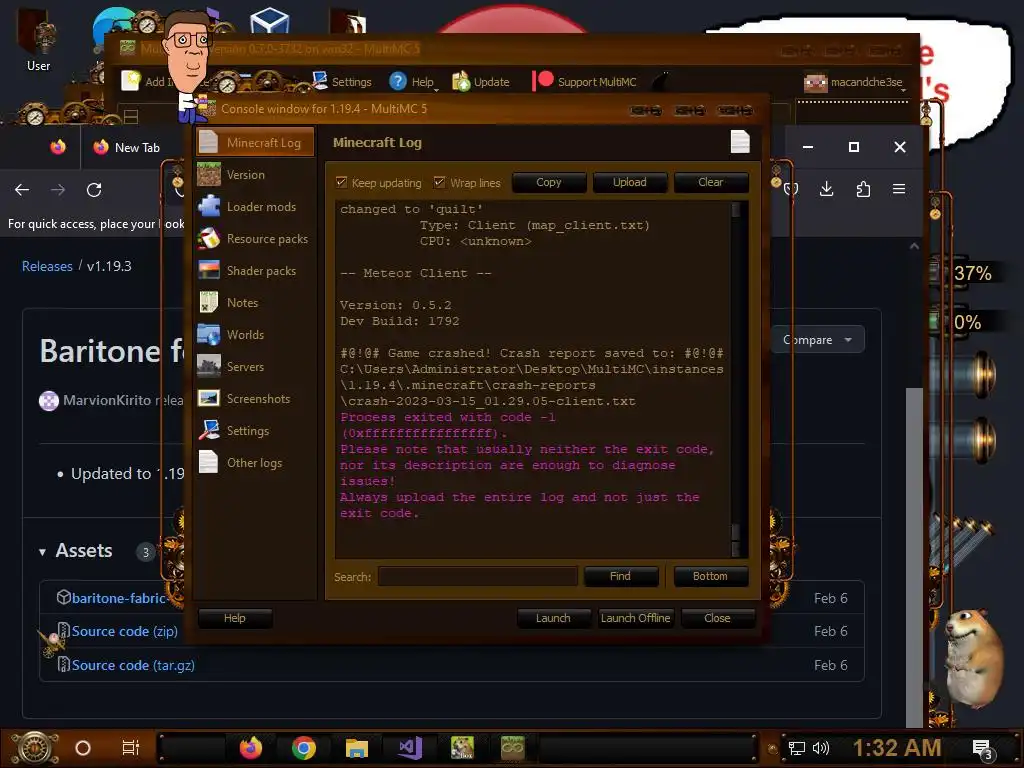Open the Firefox extensions puzzle icon
Viewport: 1024px width, 768px height.
click(x=863, y=189)
